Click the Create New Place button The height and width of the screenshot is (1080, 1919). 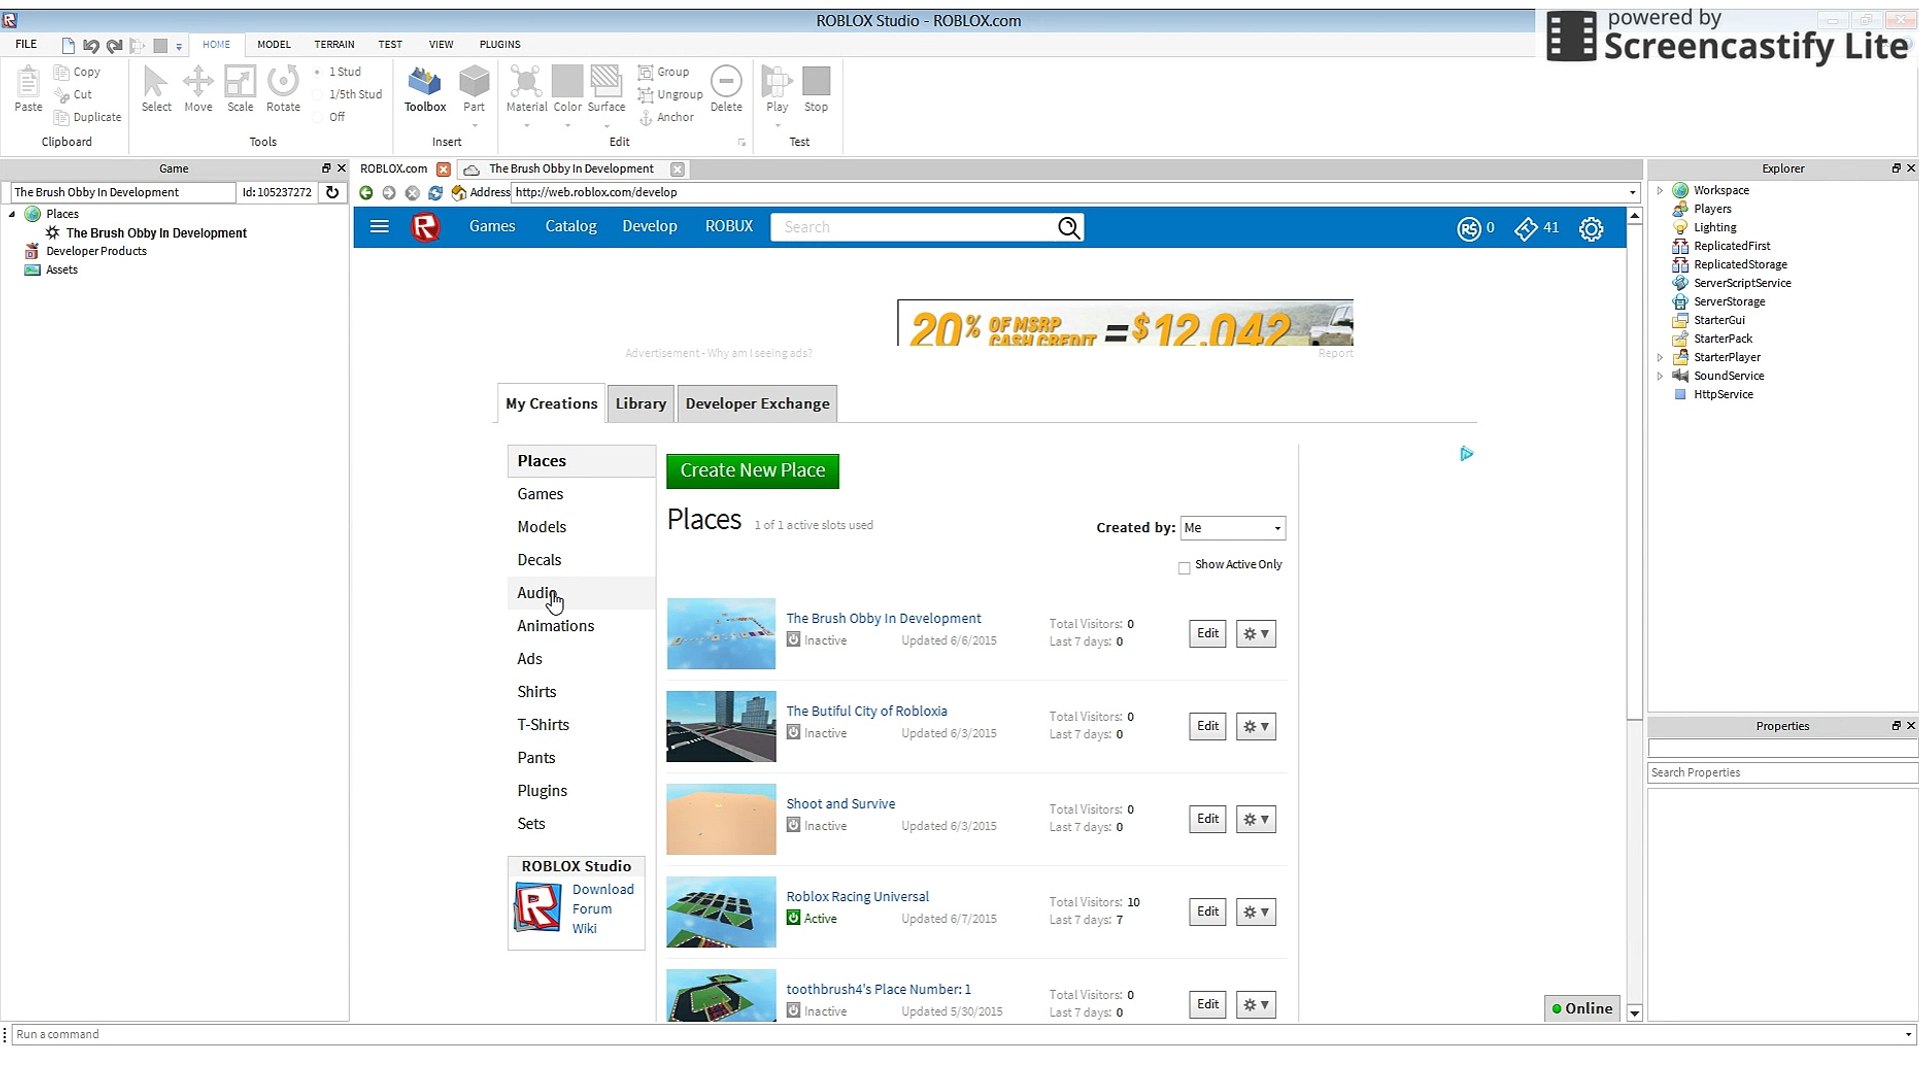point(753,471)
